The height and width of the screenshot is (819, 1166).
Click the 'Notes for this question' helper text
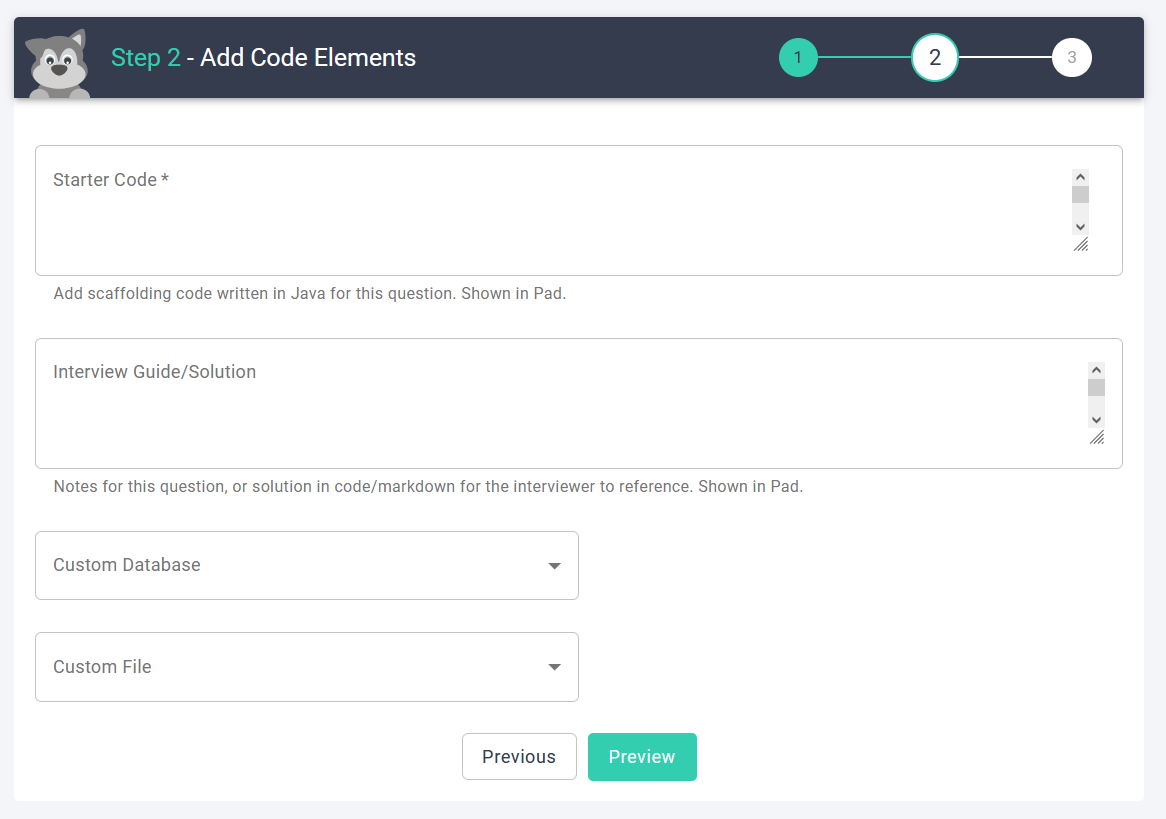pos(428,486)
